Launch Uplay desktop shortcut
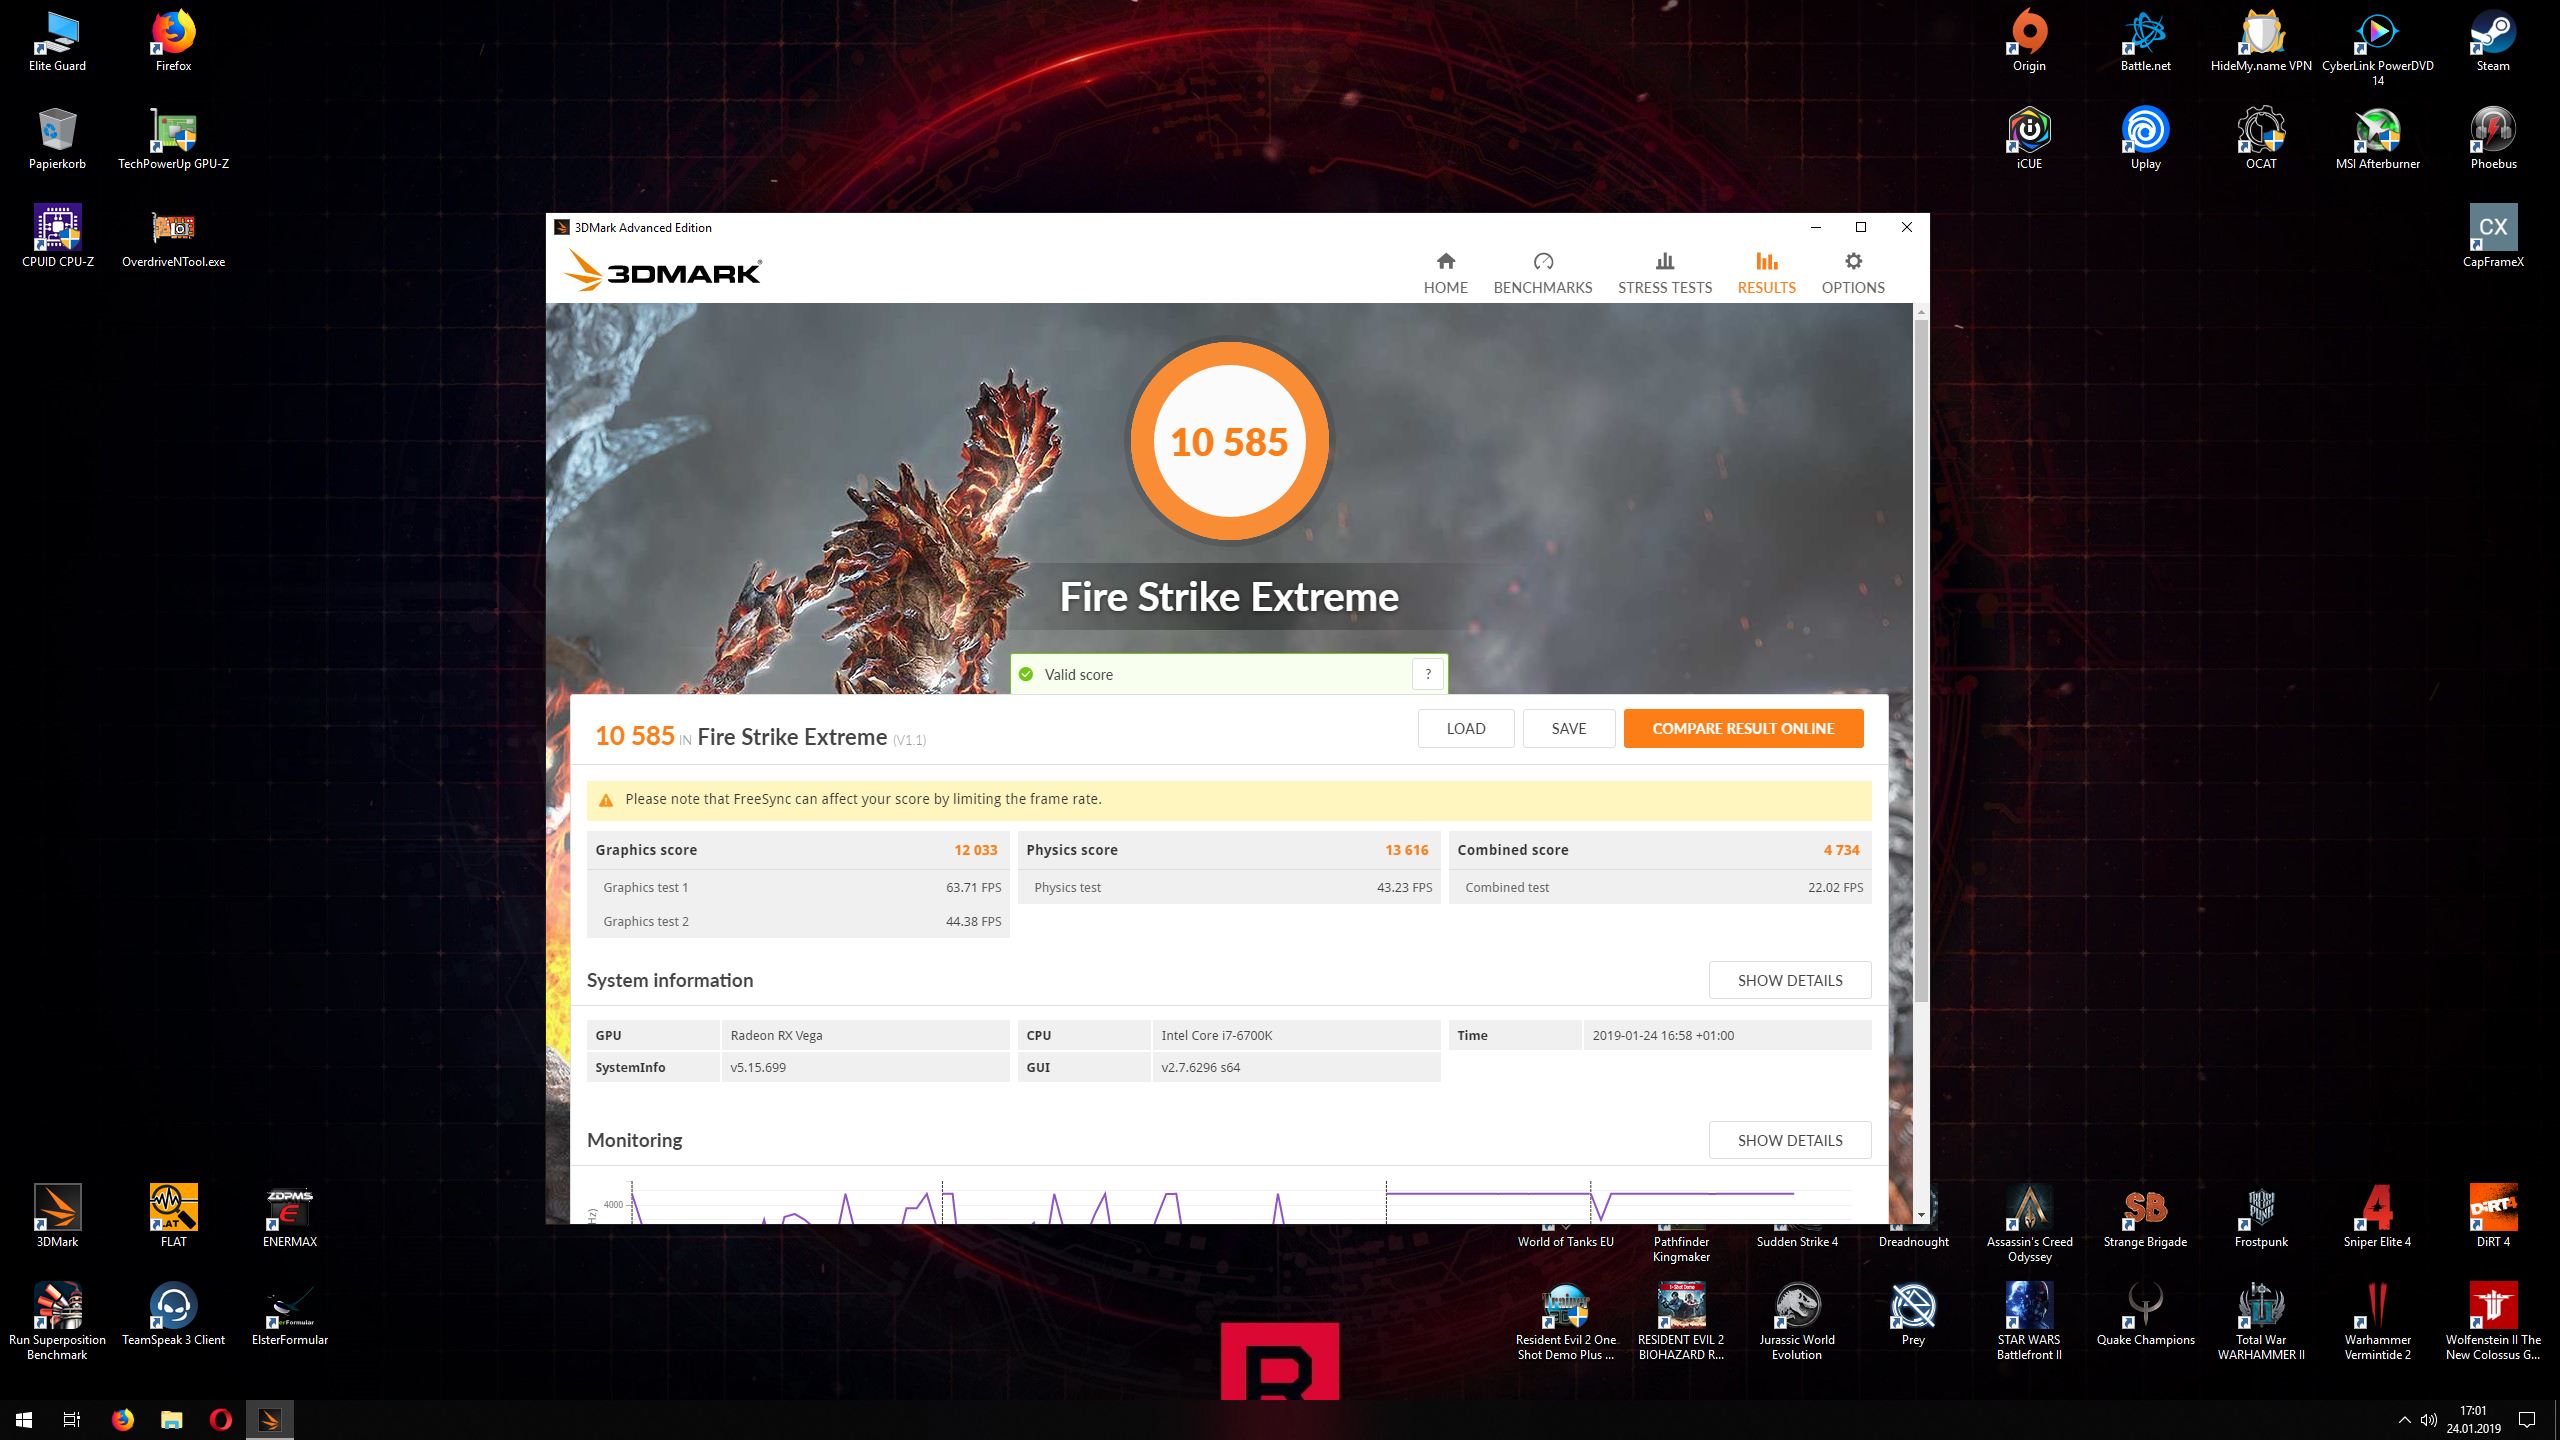The width and height of the screenshot is (2560, 1440). point(2145,140)
